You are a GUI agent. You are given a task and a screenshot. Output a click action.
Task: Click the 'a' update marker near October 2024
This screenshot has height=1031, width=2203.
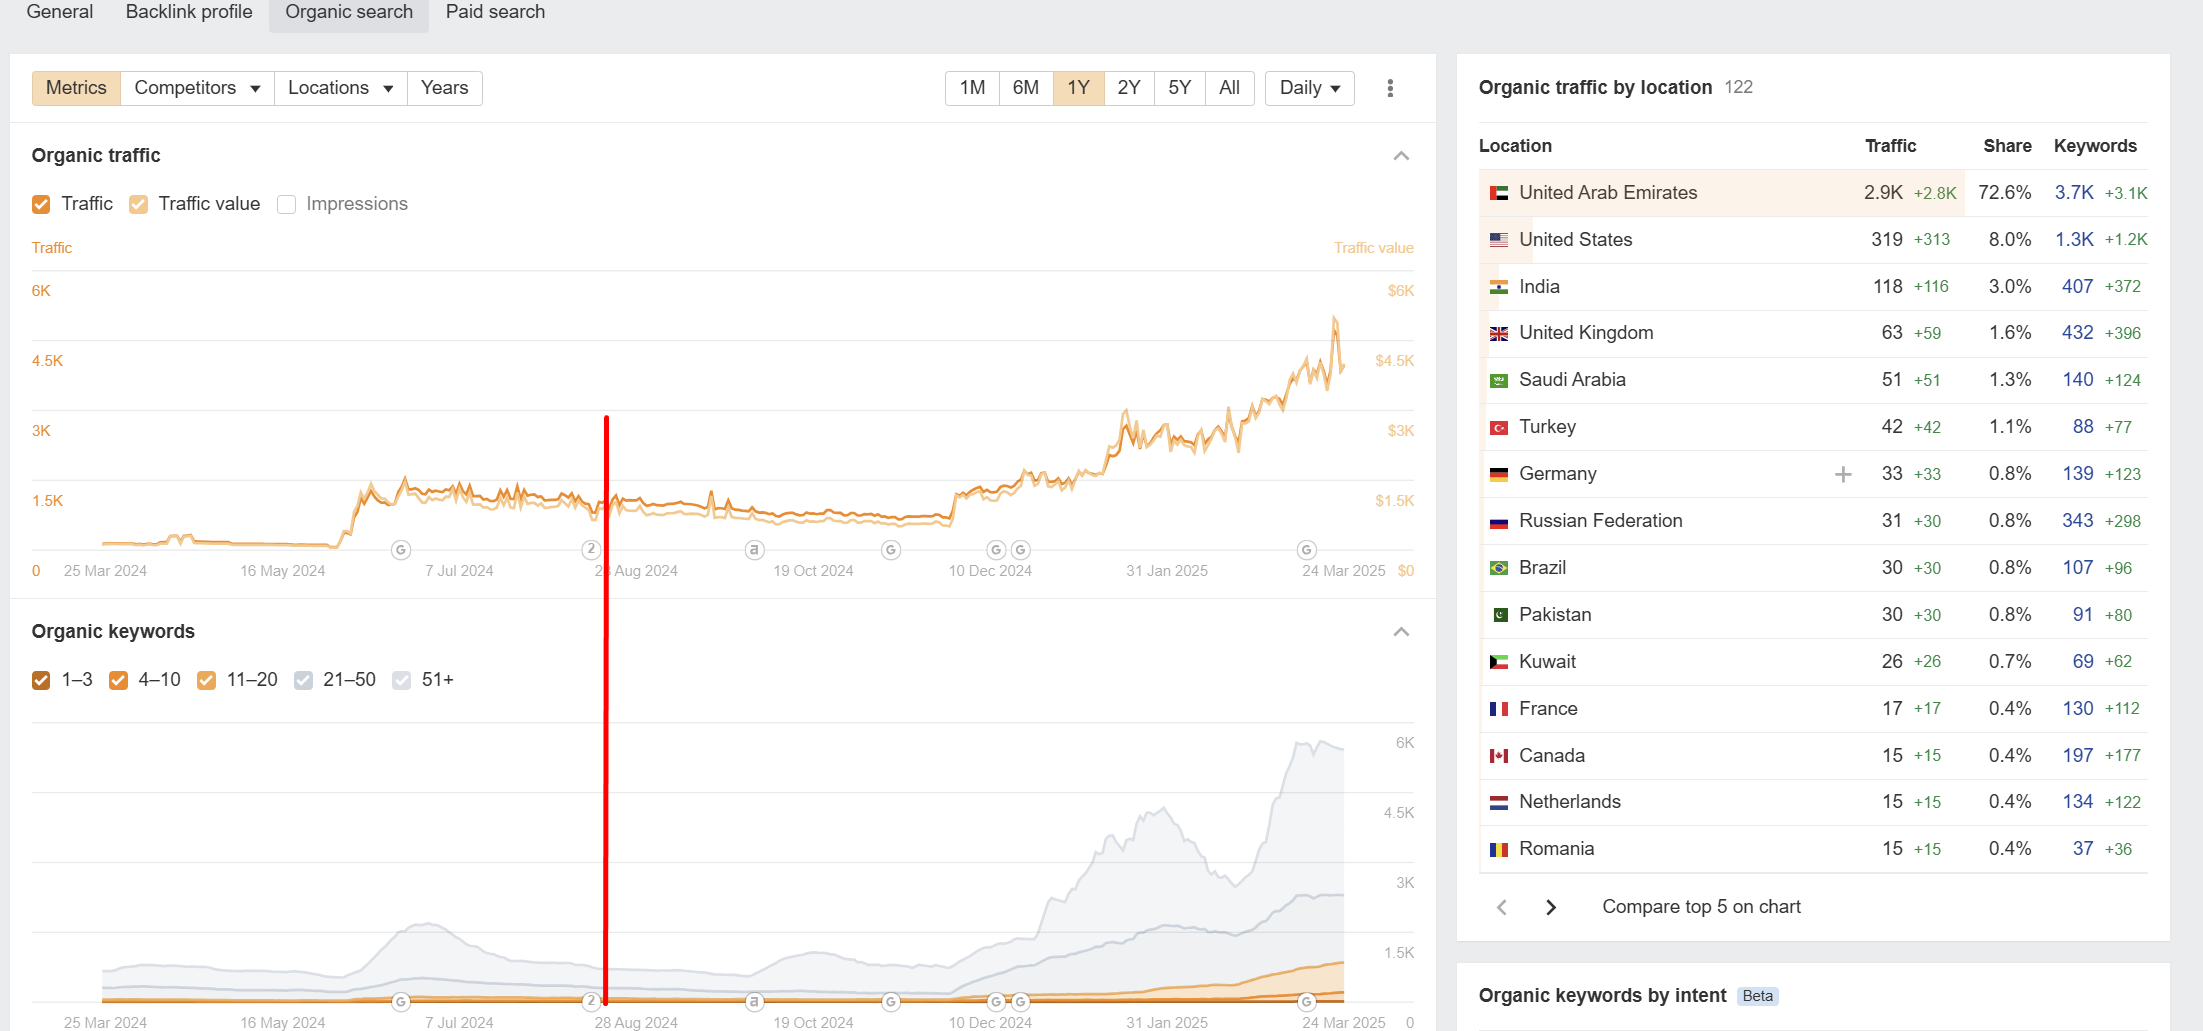[x=755, y=549]
